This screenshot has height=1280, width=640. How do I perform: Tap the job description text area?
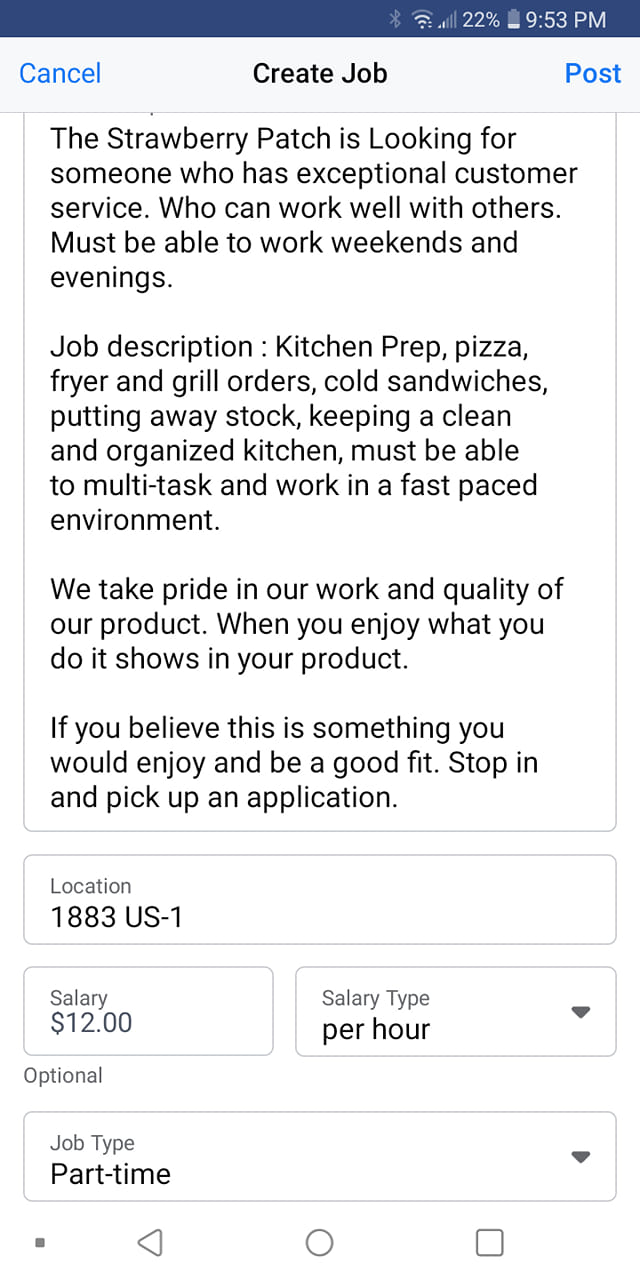click(x=319, y=470)
